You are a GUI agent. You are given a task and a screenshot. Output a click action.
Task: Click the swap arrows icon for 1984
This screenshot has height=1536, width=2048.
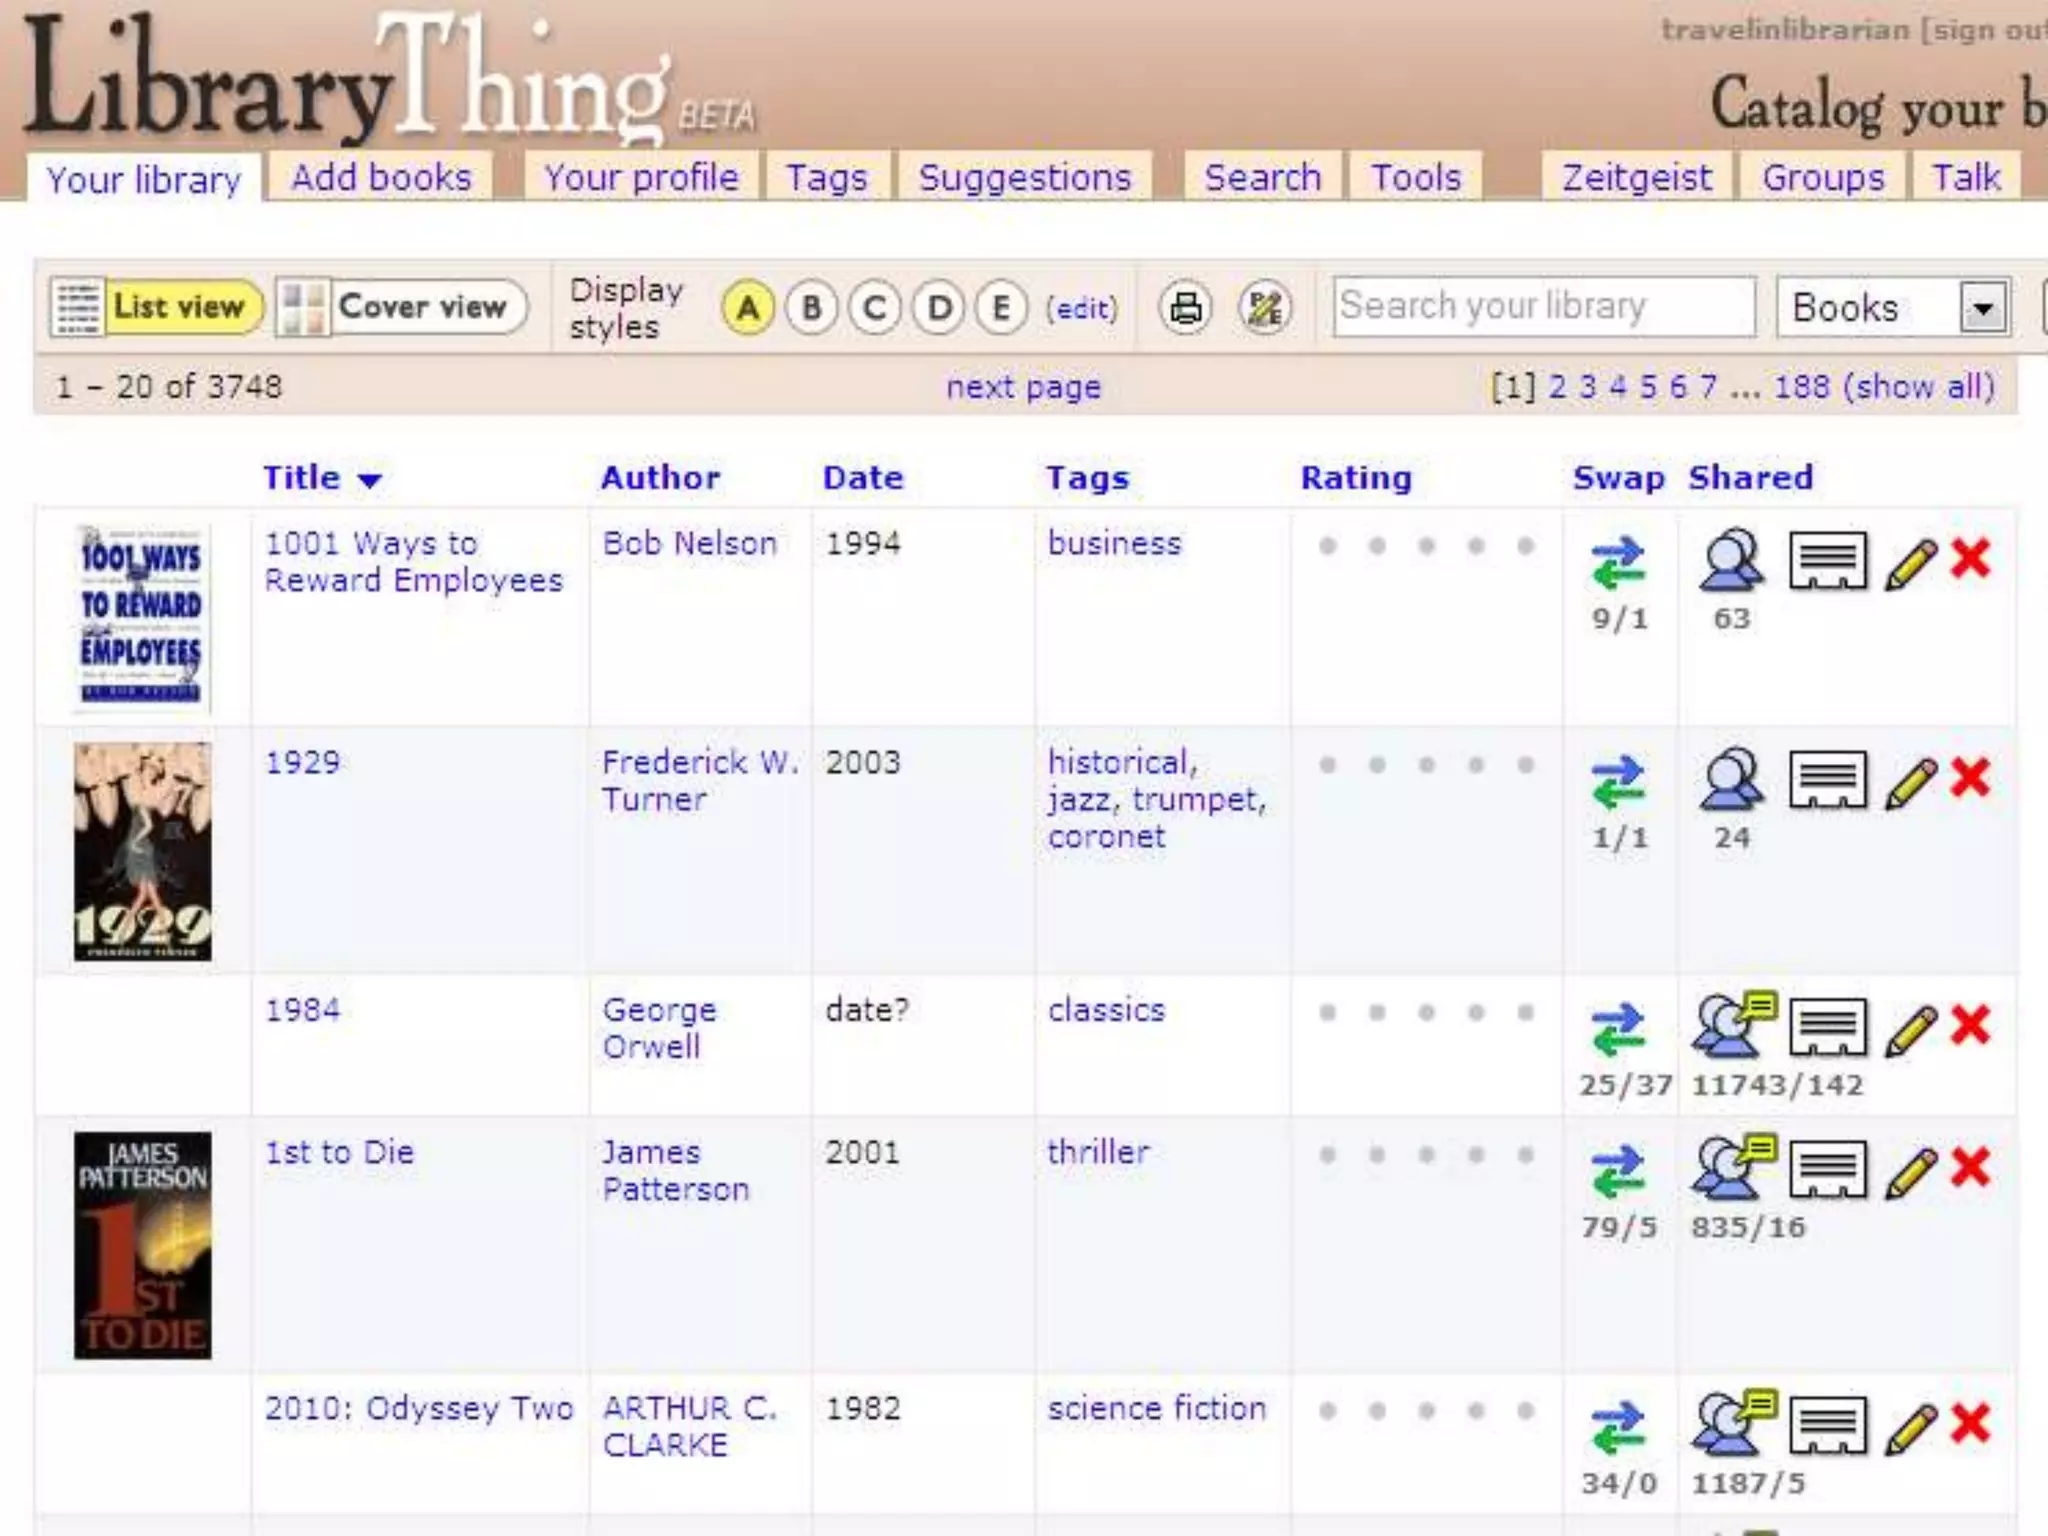(1618, 1028)
